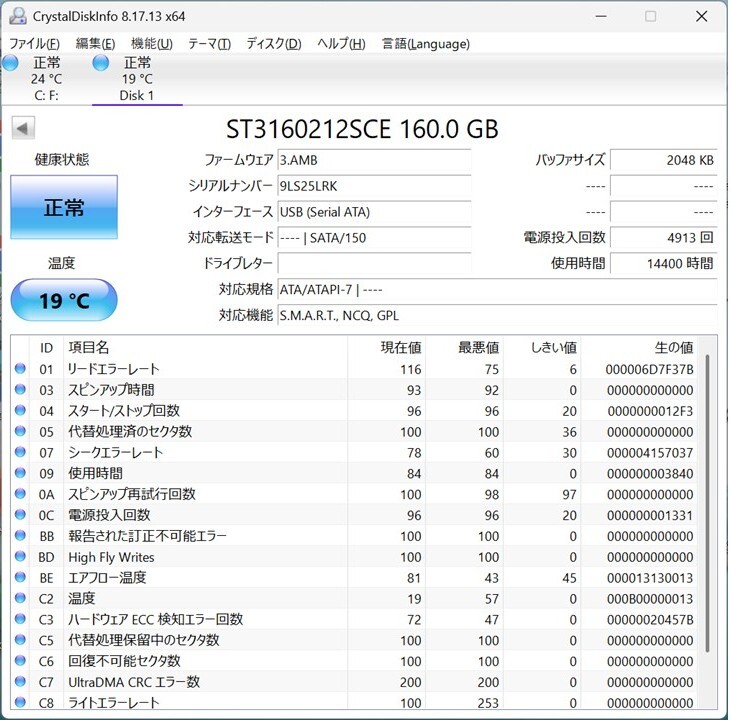Click the ST3160212SCE 160.0 GB disk title
The width and height of the screenshot is (731, 720).
(x=362, y=129)
